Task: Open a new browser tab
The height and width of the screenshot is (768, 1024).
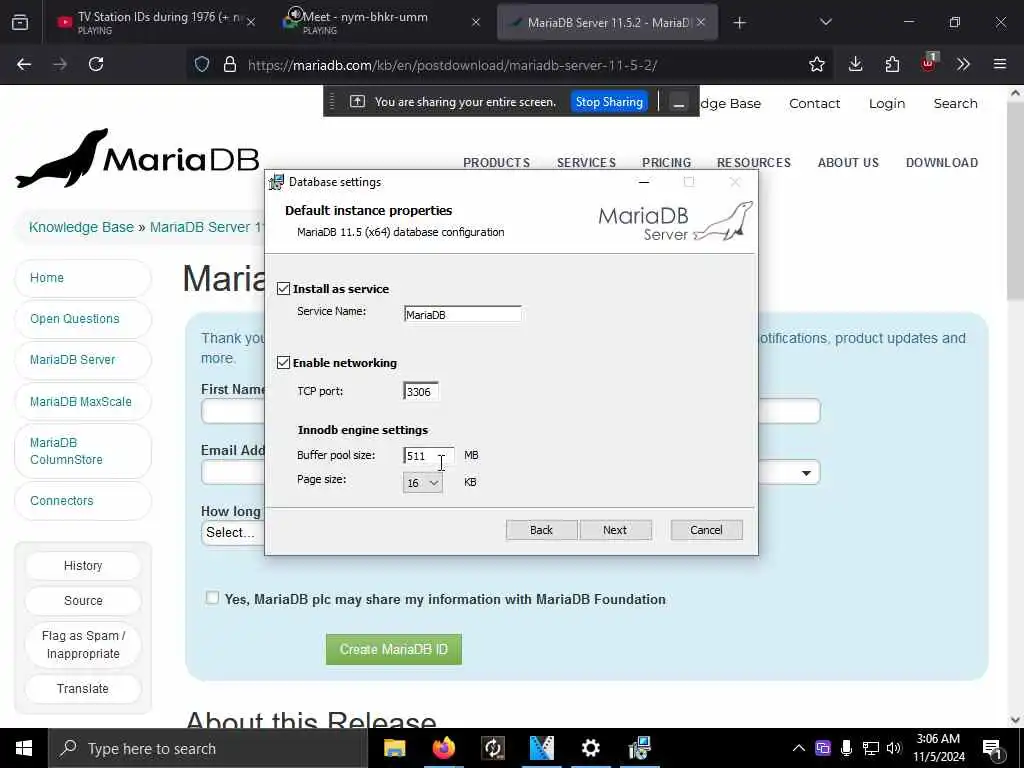Action: click(739, 23)
